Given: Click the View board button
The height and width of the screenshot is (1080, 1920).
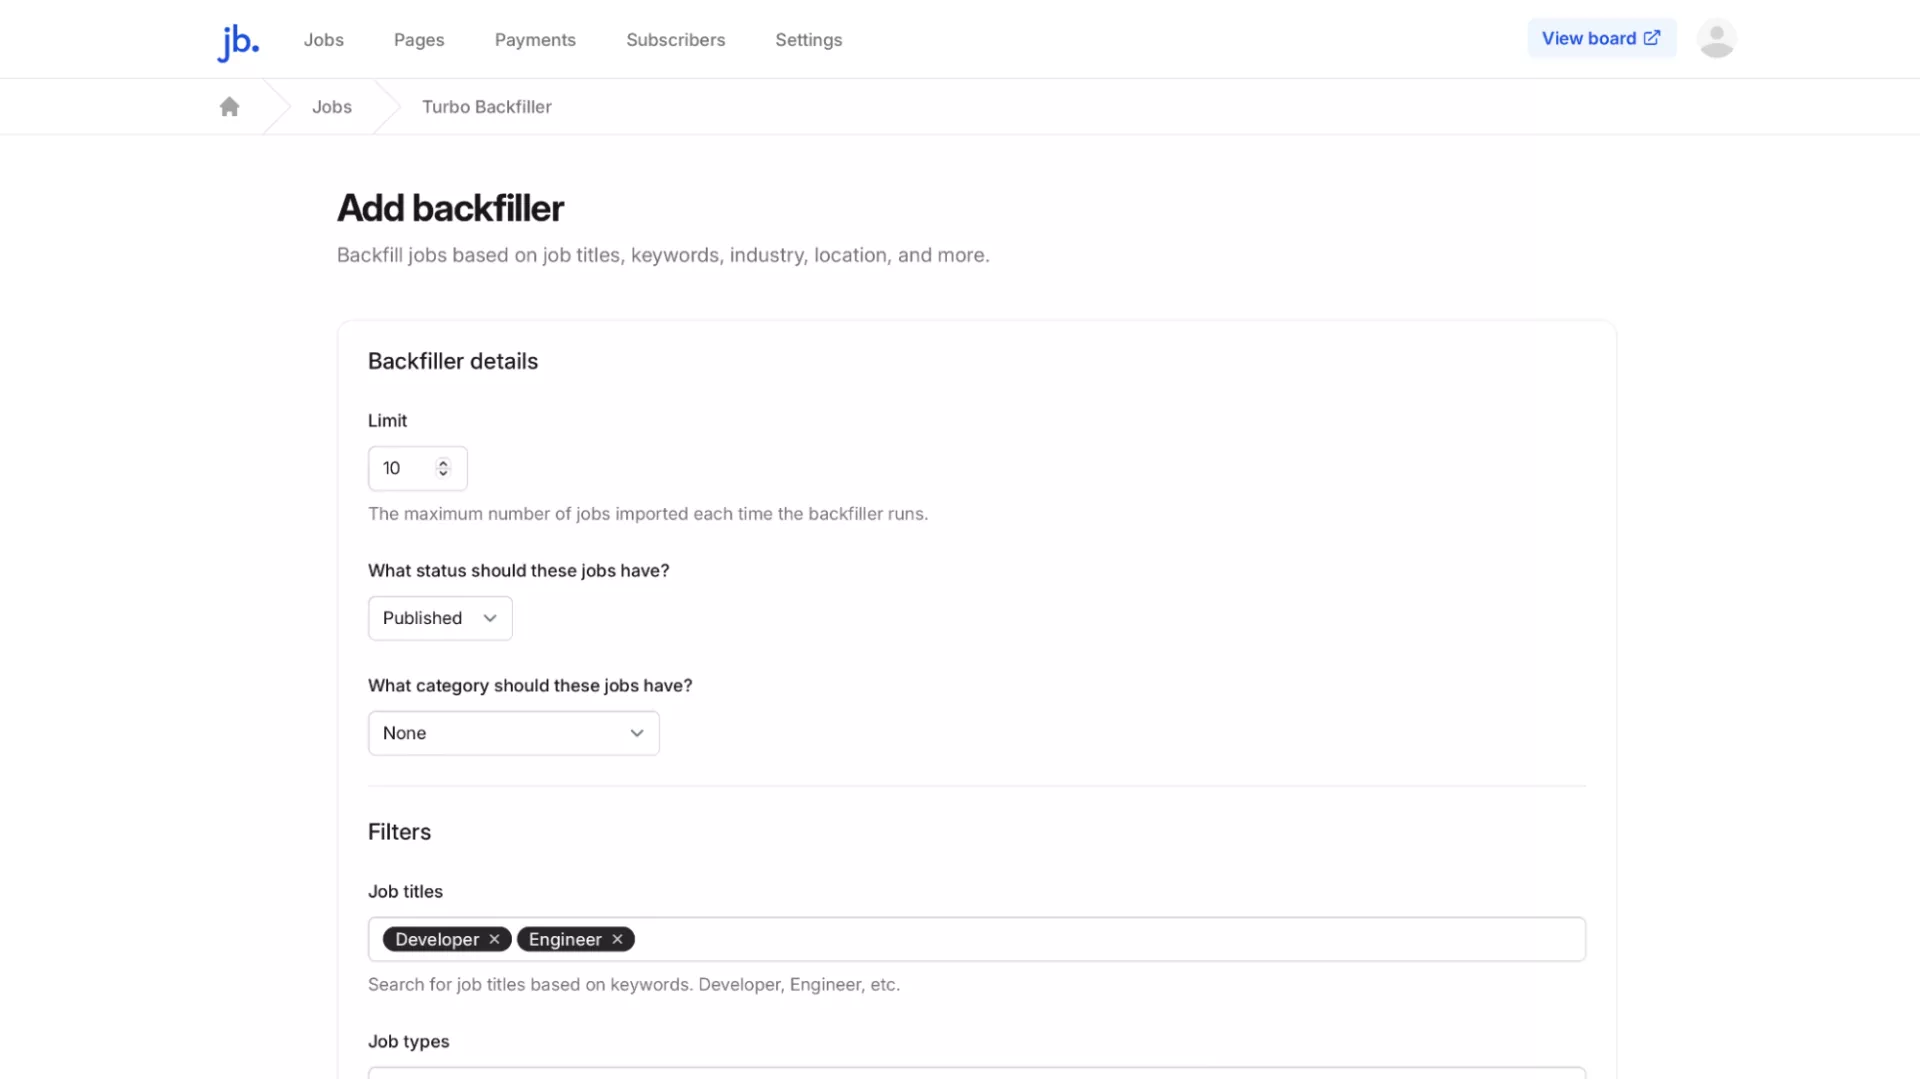Looking at the screenshot, I should pos(1601,38).
